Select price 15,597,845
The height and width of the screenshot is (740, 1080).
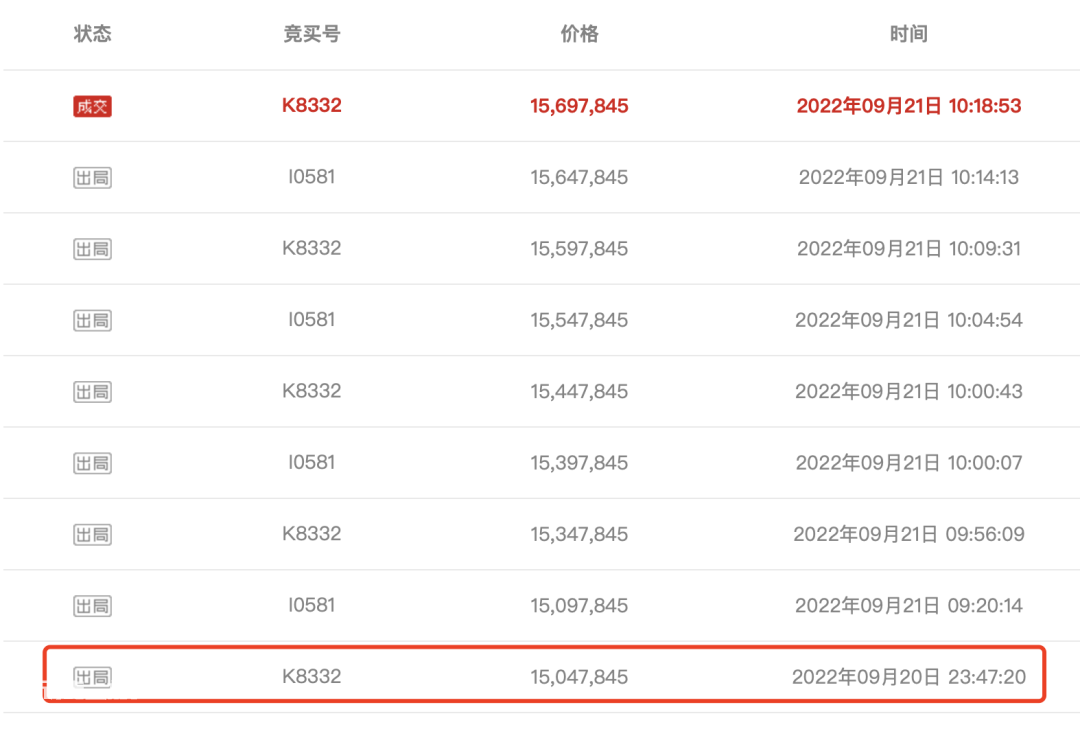(579, 249)
